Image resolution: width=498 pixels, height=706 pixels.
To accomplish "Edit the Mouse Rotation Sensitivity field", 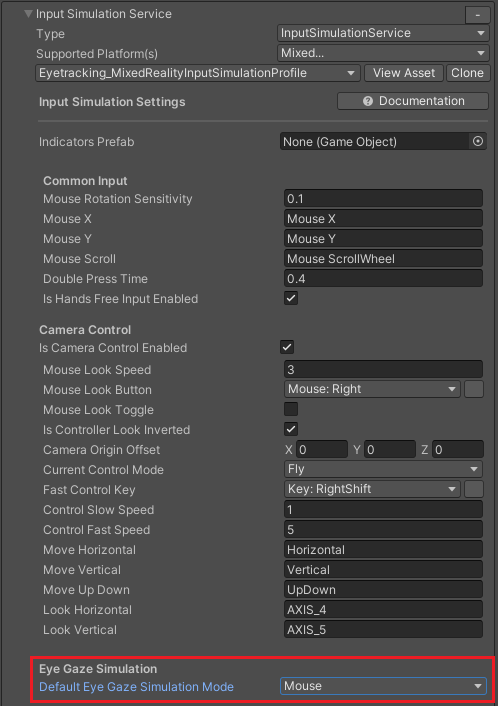I will [383, 199].
